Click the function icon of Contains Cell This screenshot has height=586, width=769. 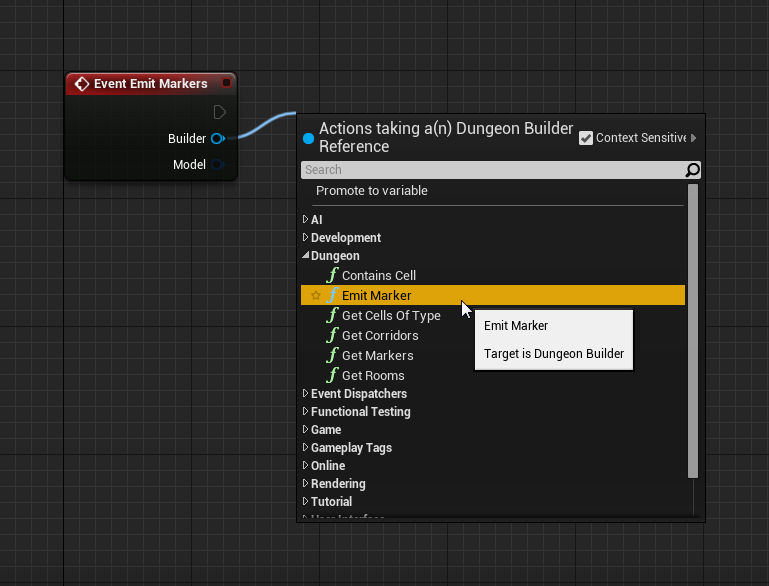point(333,275)
